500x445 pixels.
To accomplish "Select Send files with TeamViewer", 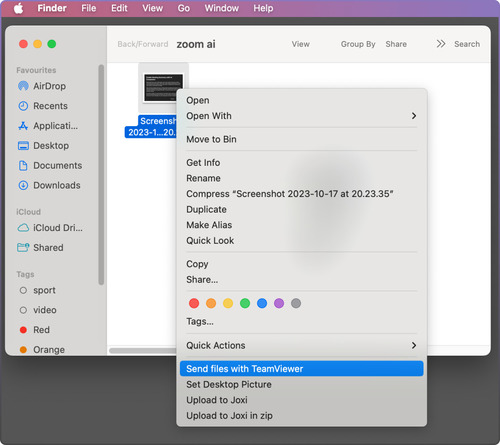I will click(x=301, y=369).
